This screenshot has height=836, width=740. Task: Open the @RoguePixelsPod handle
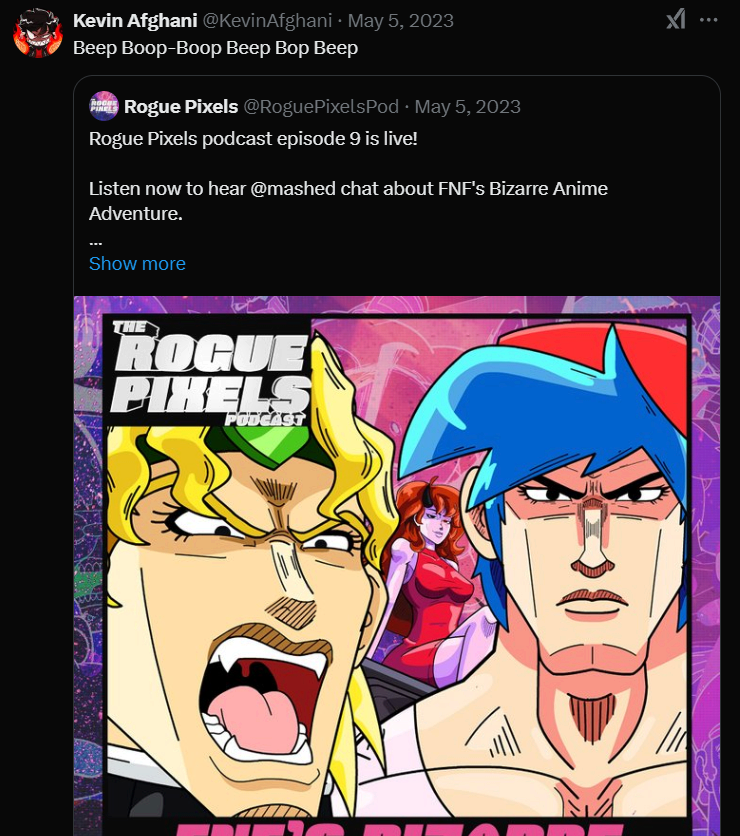pos(321,106)
